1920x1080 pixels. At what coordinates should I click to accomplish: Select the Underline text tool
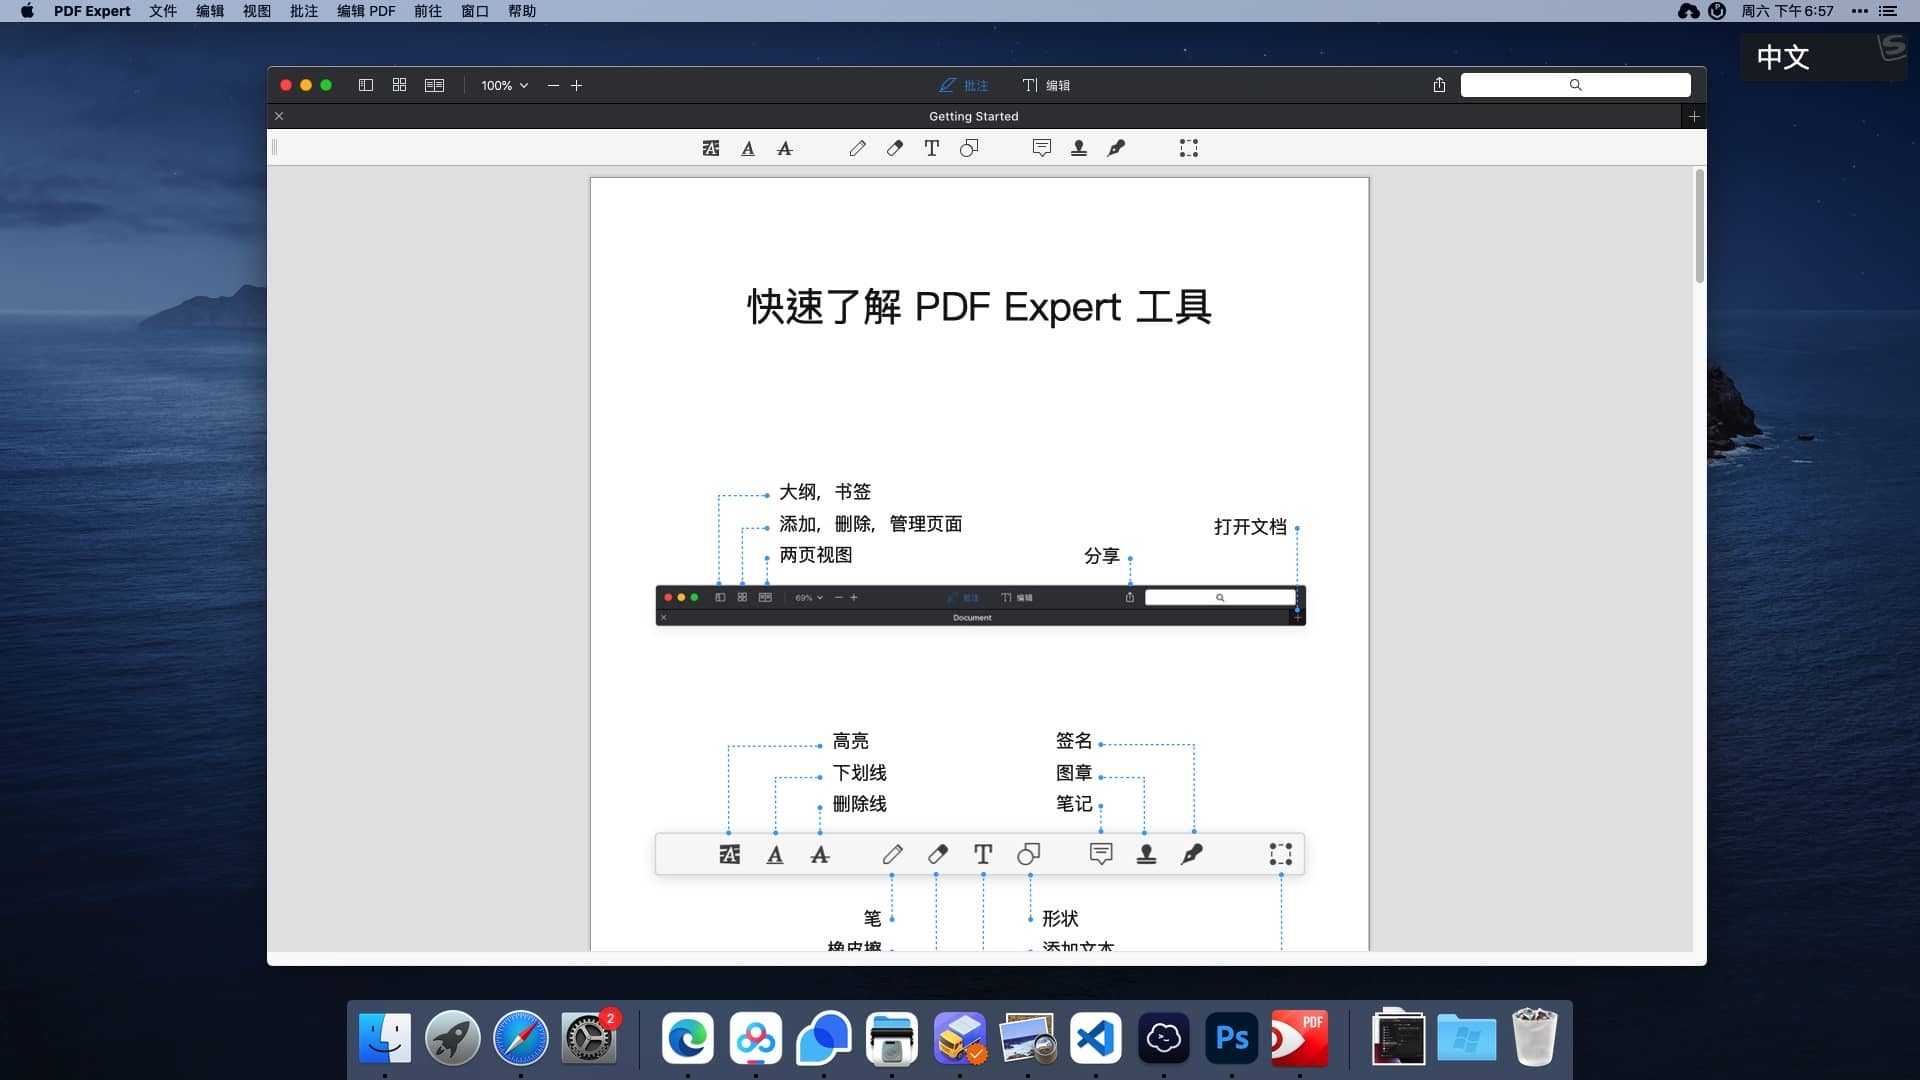(x=748, y=148)
